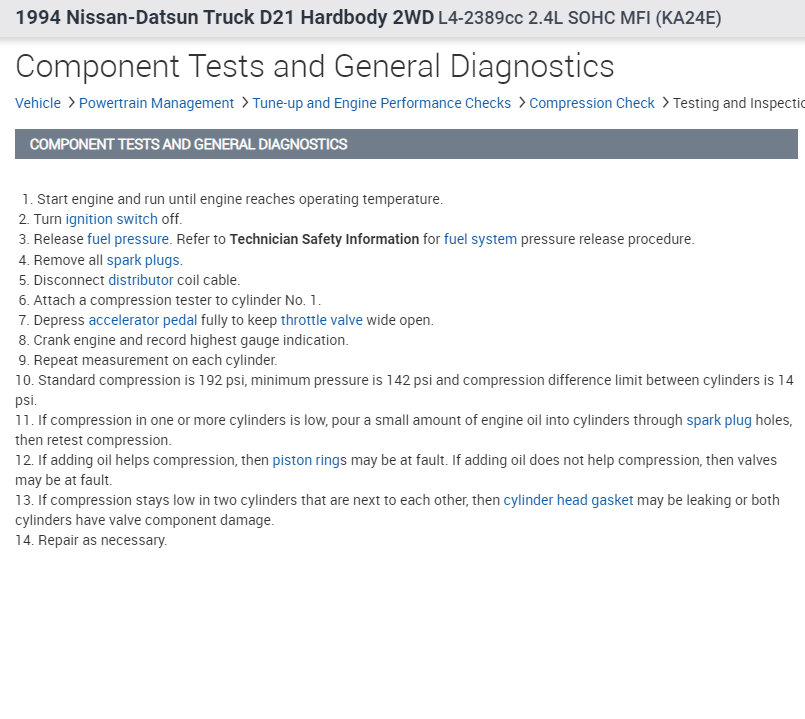
Task: Click the spark plug link in step 11
Action: (718, 420)
